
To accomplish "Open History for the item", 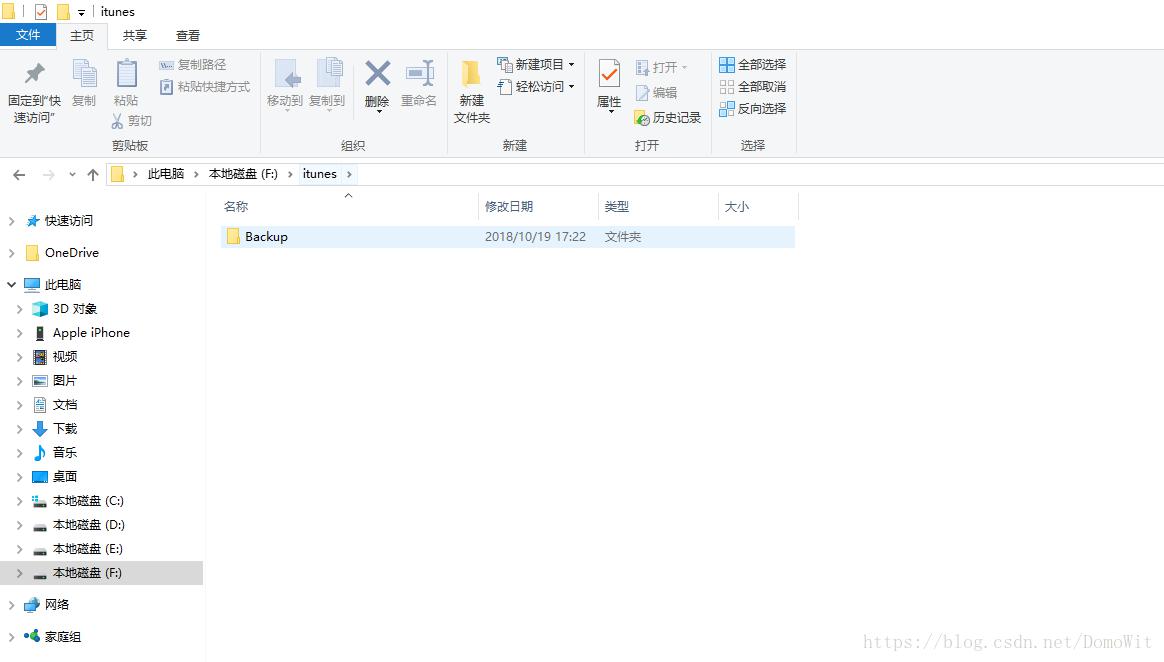I will coord(667,117).
